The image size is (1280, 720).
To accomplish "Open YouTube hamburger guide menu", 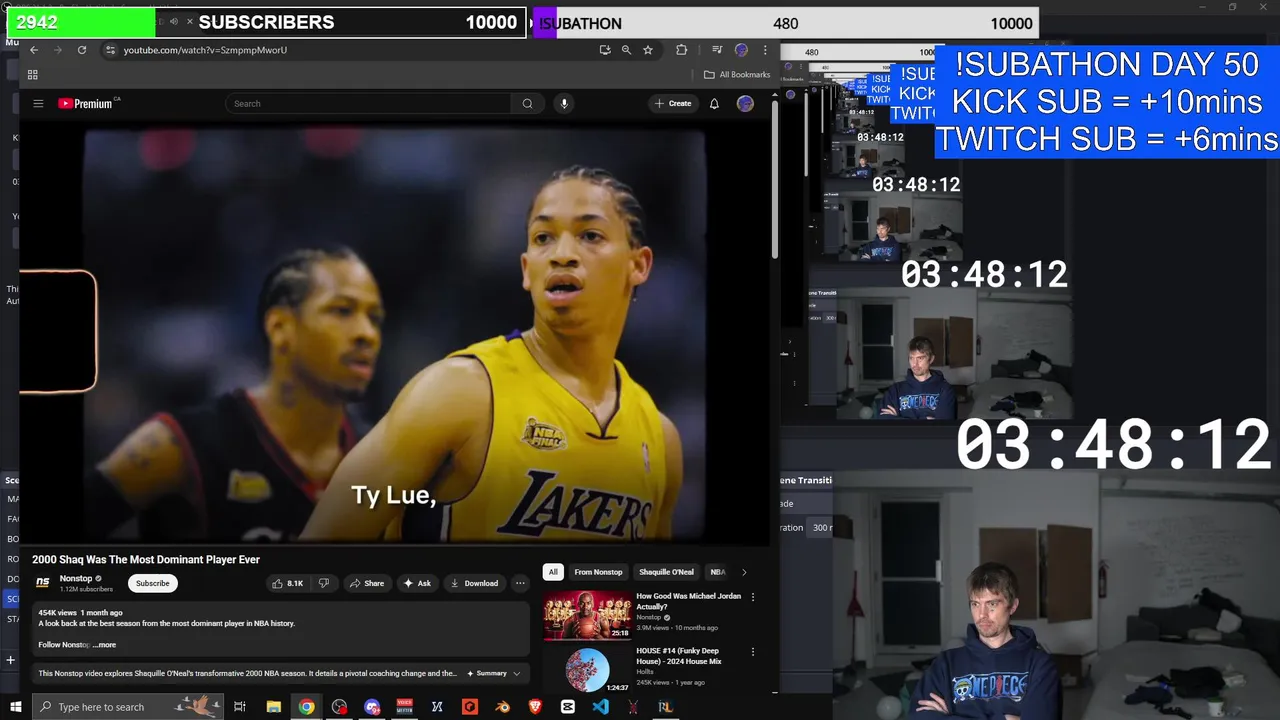I will [38, 104].
